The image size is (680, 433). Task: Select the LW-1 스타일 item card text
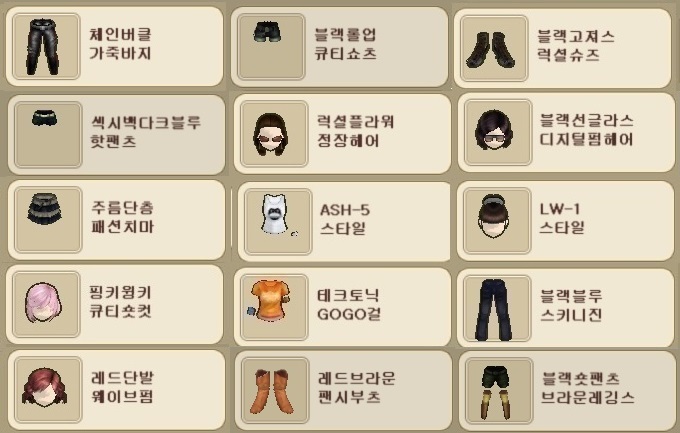pyautogui.click(x=562, y=218)
